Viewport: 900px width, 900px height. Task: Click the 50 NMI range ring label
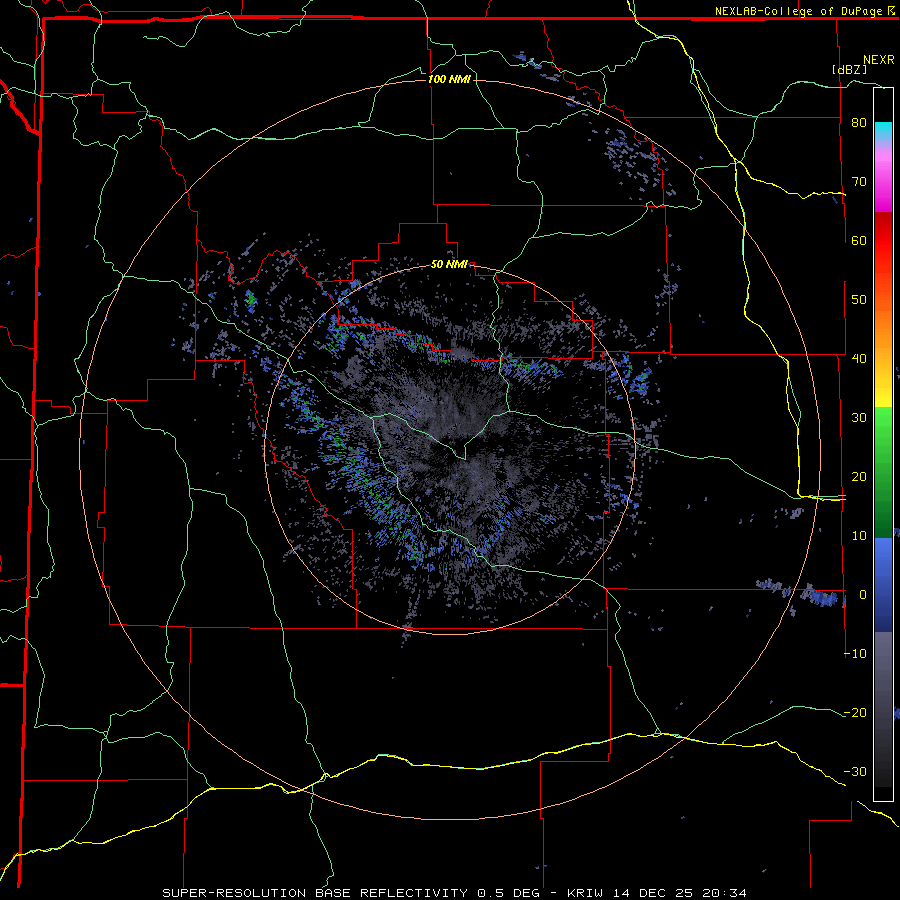coord(449,265)
